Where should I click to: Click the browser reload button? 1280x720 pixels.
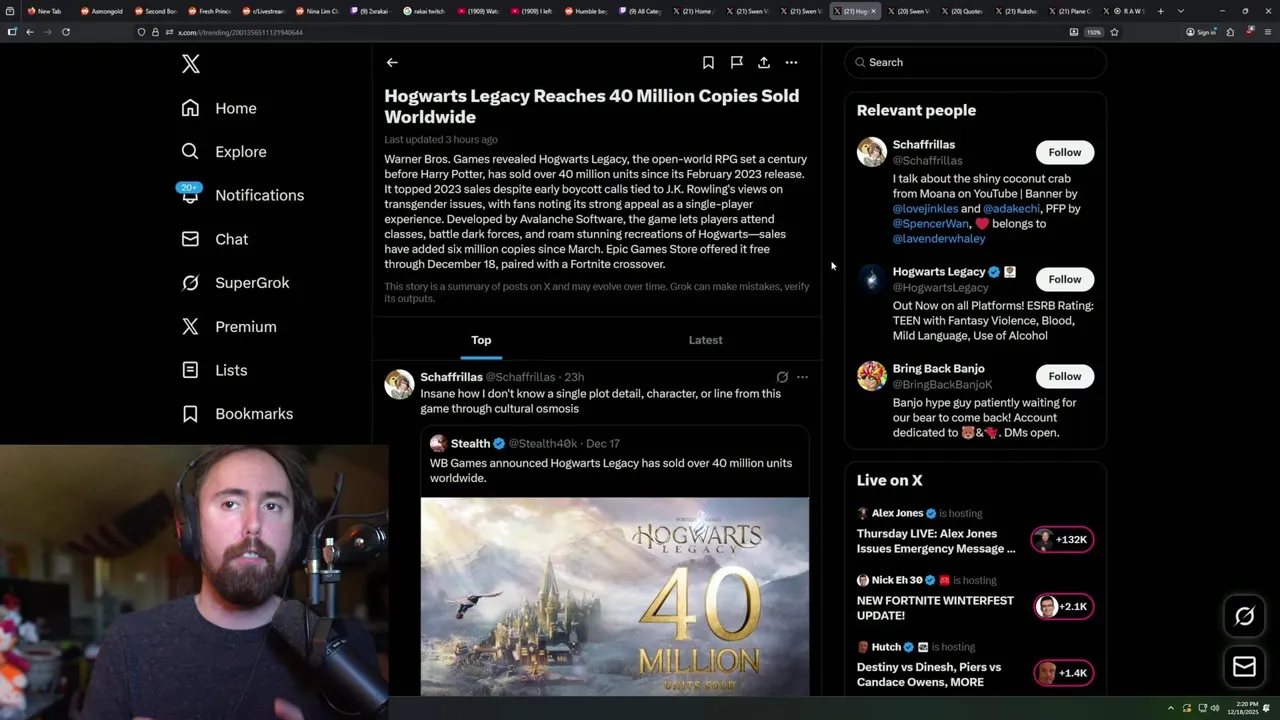coord(66,32)
